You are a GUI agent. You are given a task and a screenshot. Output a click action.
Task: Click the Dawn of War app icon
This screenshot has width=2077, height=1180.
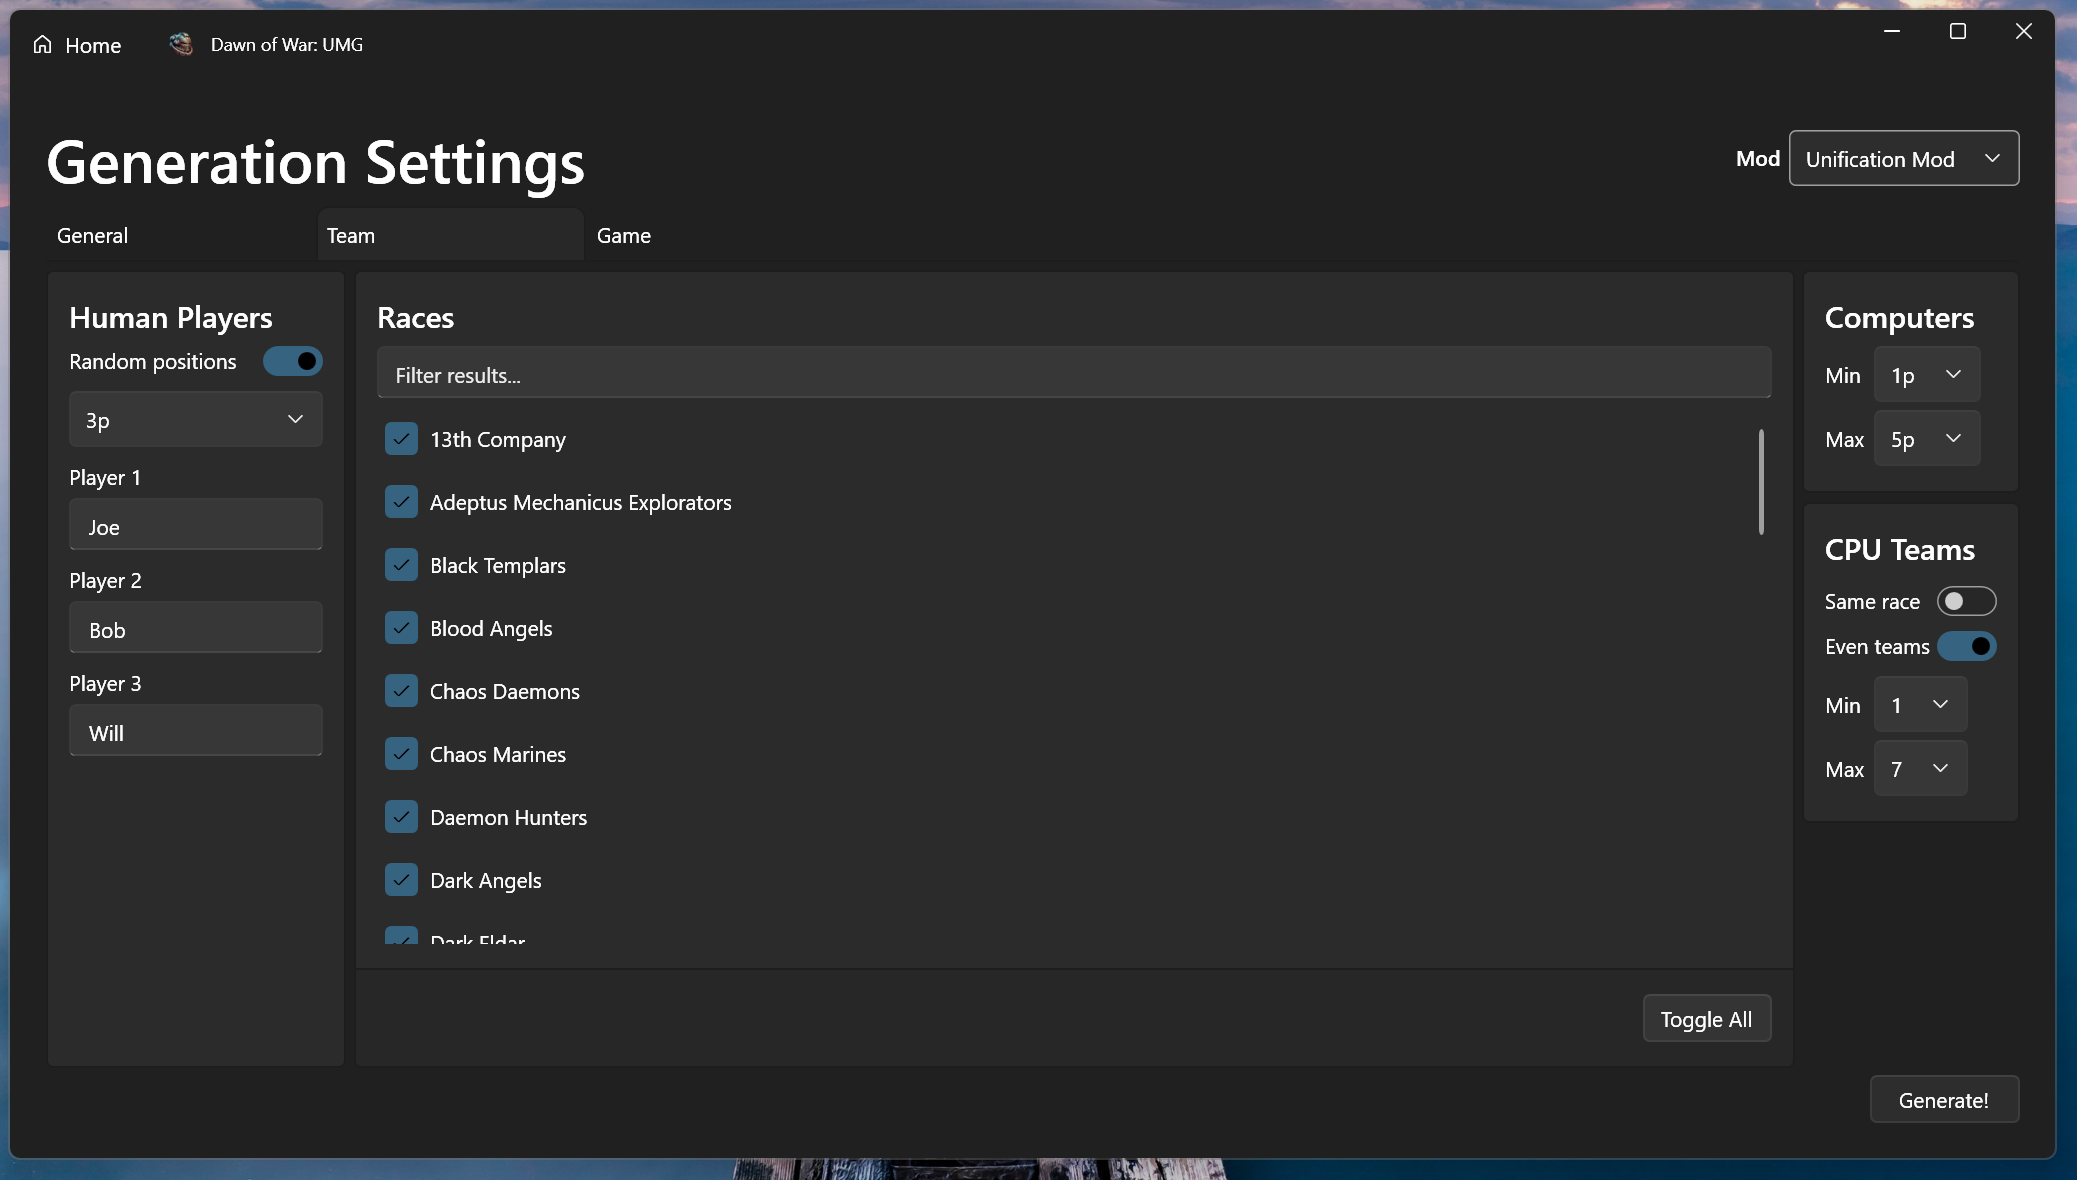(181, 44)
